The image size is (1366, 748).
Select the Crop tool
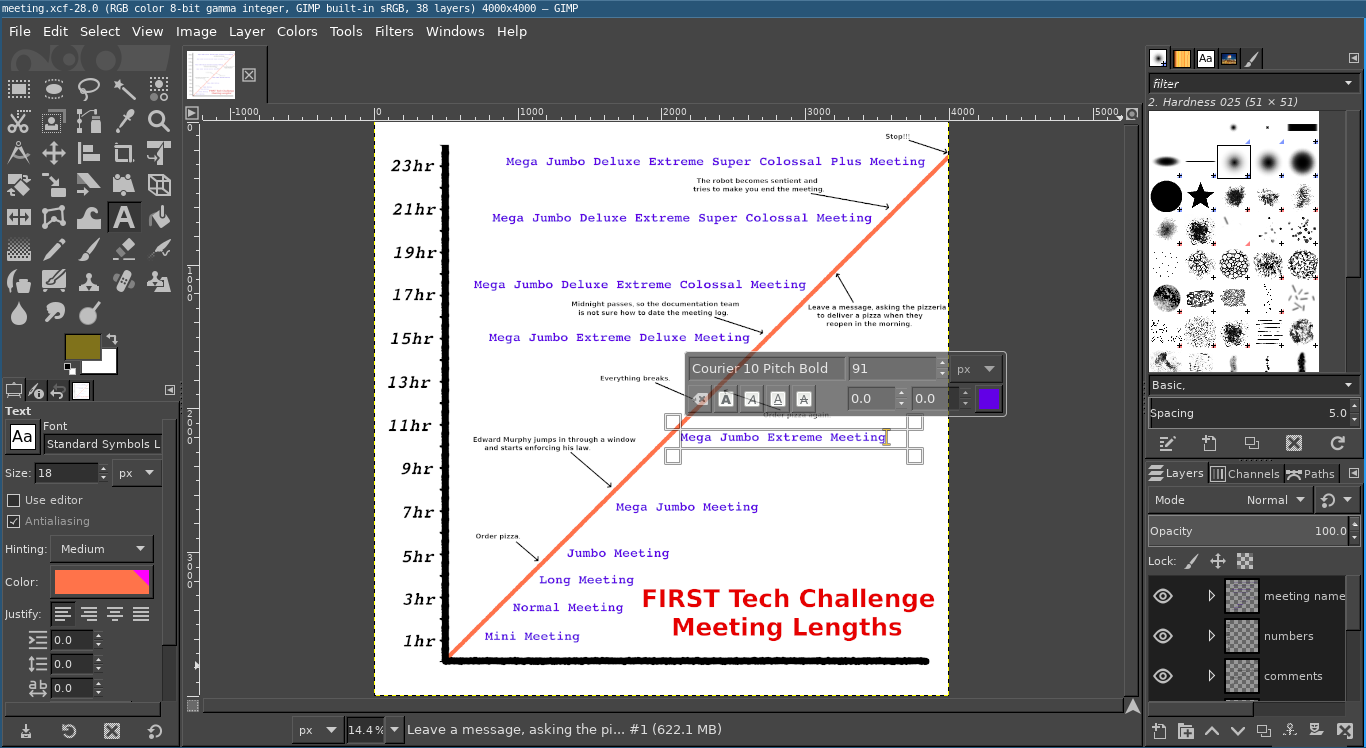[124, 154]
